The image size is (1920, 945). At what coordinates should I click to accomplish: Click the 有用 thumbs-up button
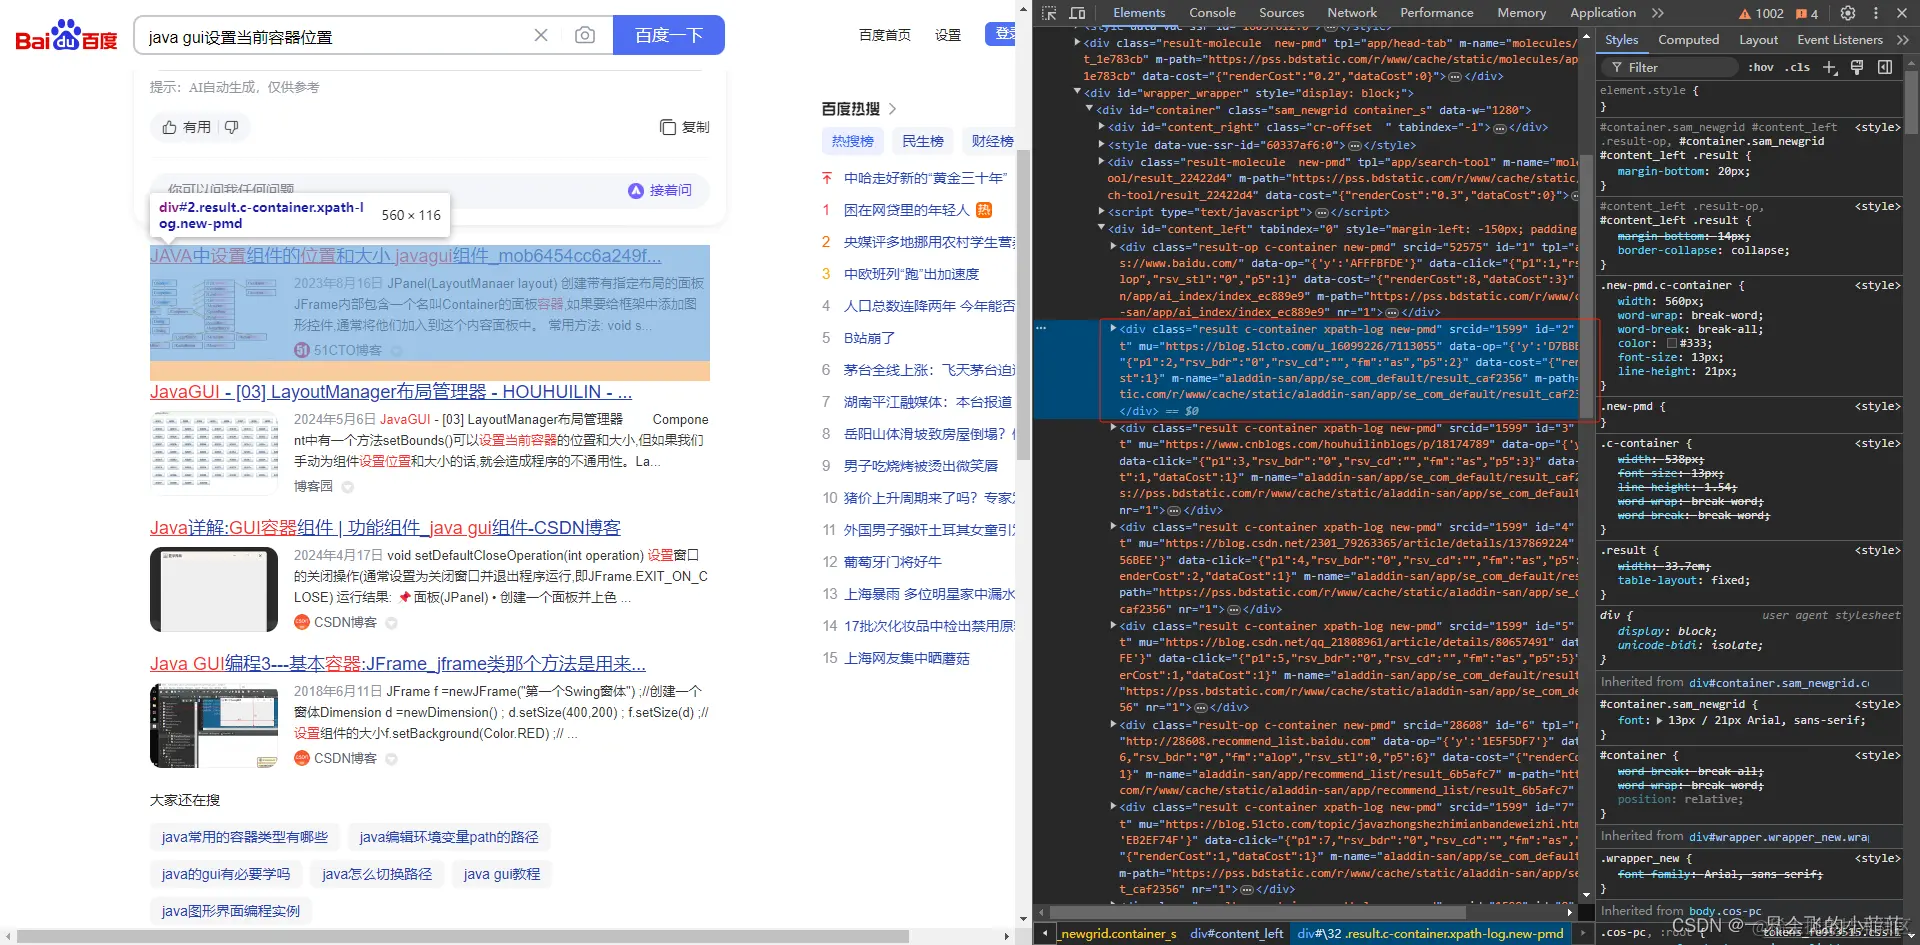pos(186,127)
